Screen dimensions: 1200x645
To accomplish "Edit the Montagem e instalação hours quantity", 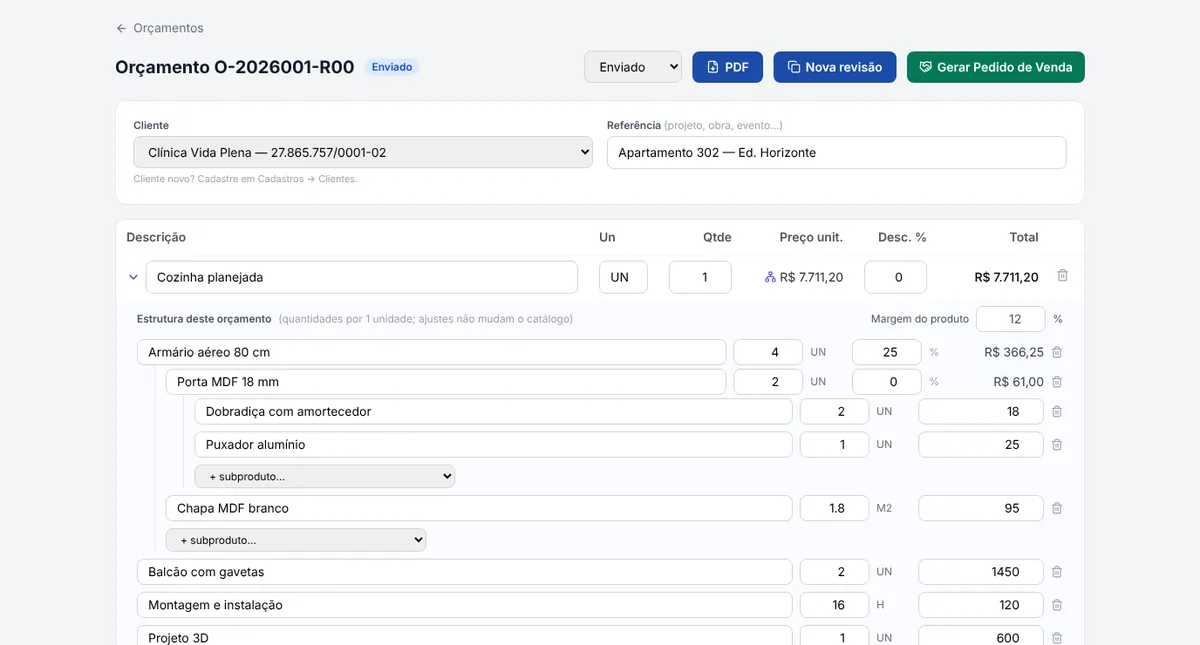I will pyautogui.click(x=834, y=605).
